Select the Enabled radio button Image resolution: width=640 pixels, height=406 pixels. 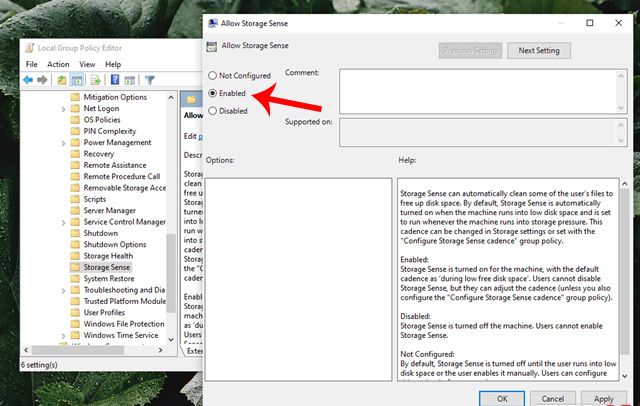point(212,93)
